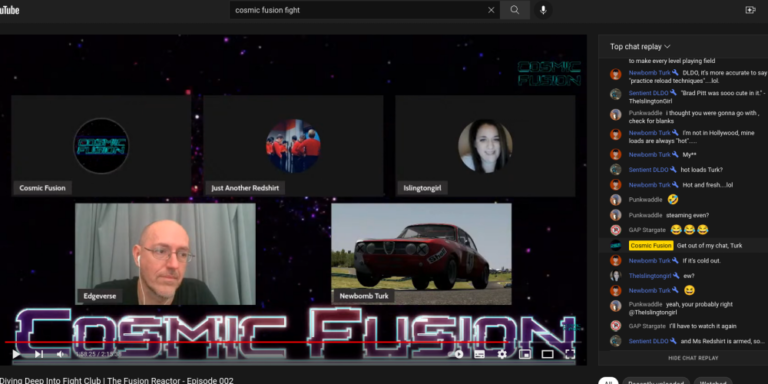Open the player settings gear
Image resolution: width=768 pixels, height=384 pixels.
tap(502, 354)
